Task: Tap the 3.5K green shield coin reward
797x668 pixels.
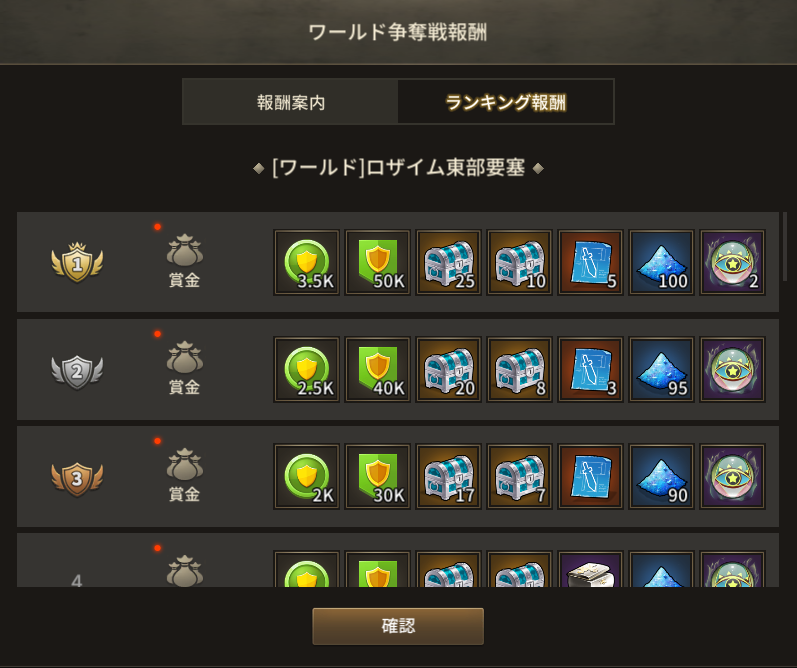Action: click(306, 262)
